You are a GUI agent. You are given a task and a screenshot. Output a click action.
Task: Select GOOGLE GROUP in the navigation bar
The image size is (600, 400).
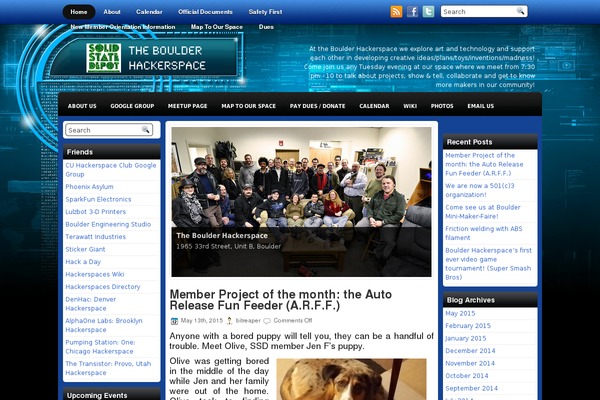(132, 106)
